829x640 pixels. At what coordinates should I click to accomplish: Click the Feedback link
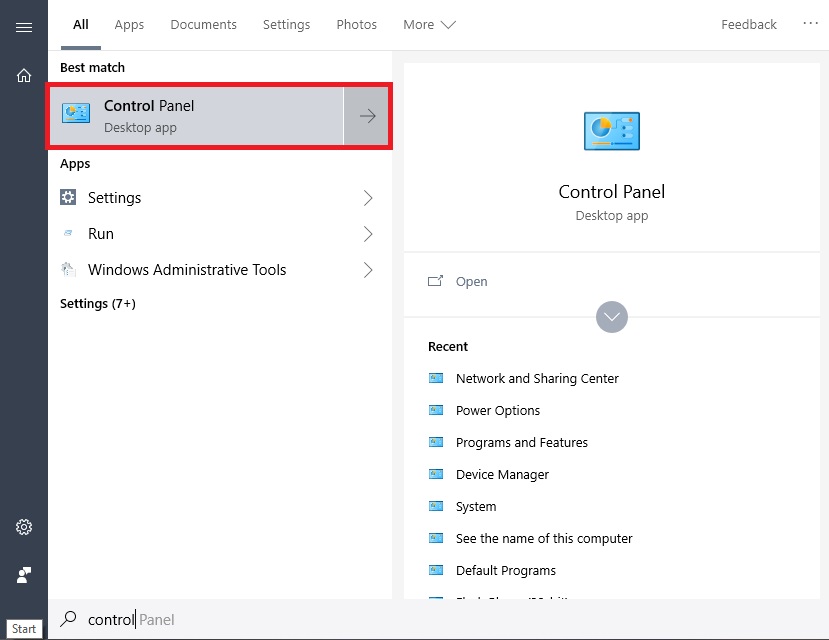coord(749,25)
